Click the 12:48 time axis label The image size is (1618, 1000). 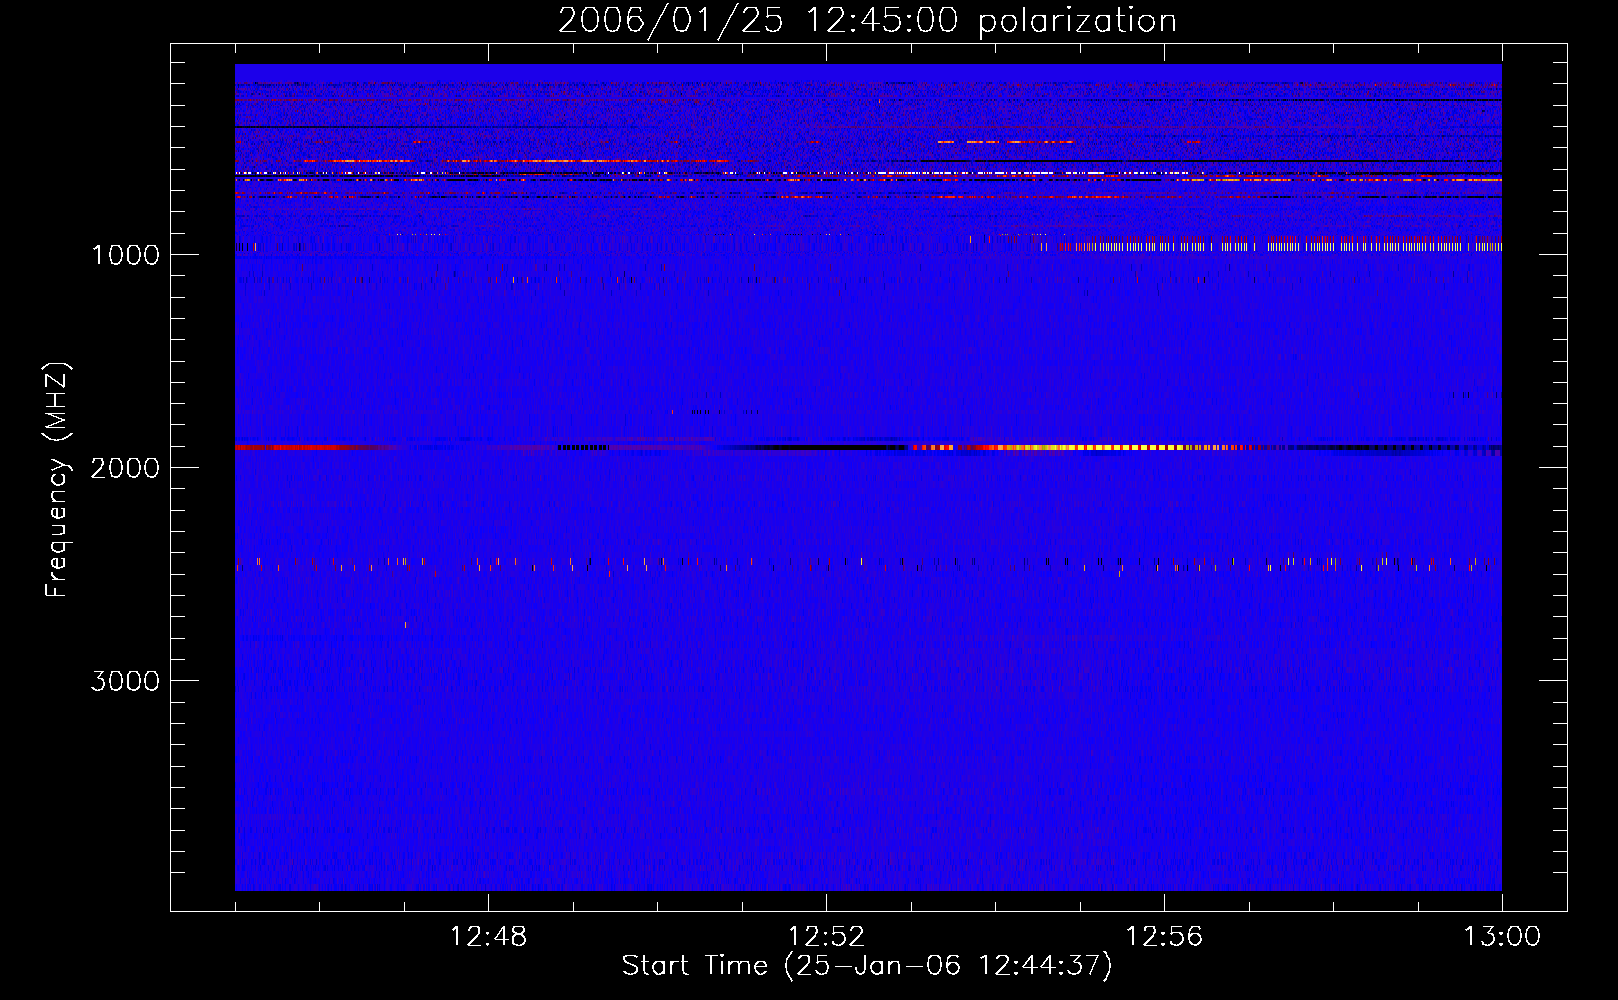(488, 937)
